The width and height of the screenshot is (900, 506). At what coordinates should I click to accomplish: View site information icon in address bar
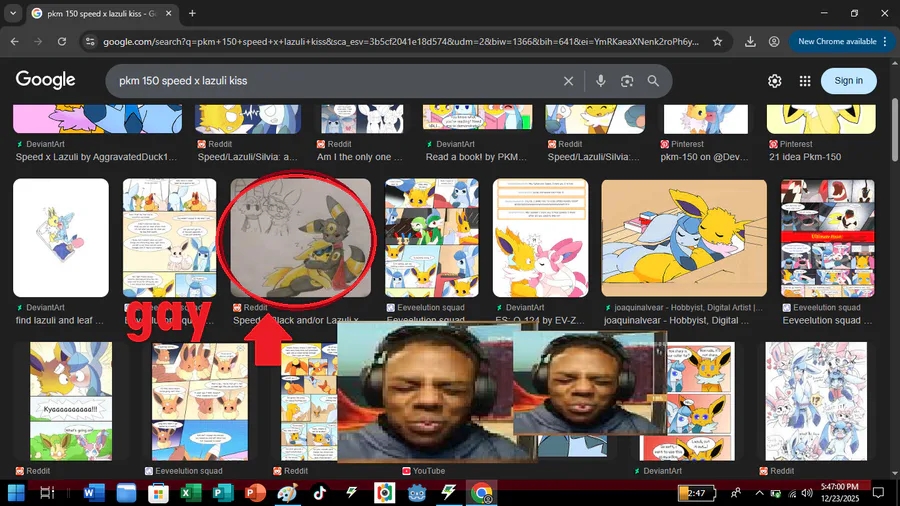[x=90, y=41]
